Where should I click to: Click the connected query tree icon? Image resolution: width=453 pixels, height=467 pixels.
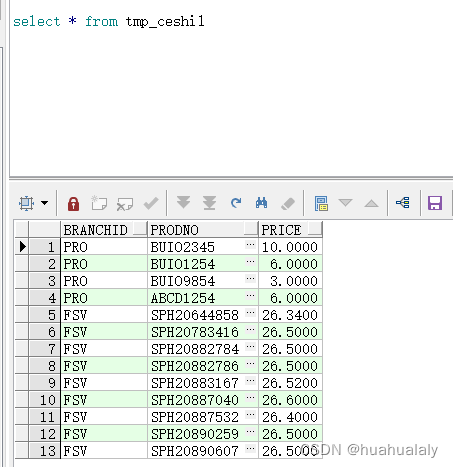click(x=403, y=202)
